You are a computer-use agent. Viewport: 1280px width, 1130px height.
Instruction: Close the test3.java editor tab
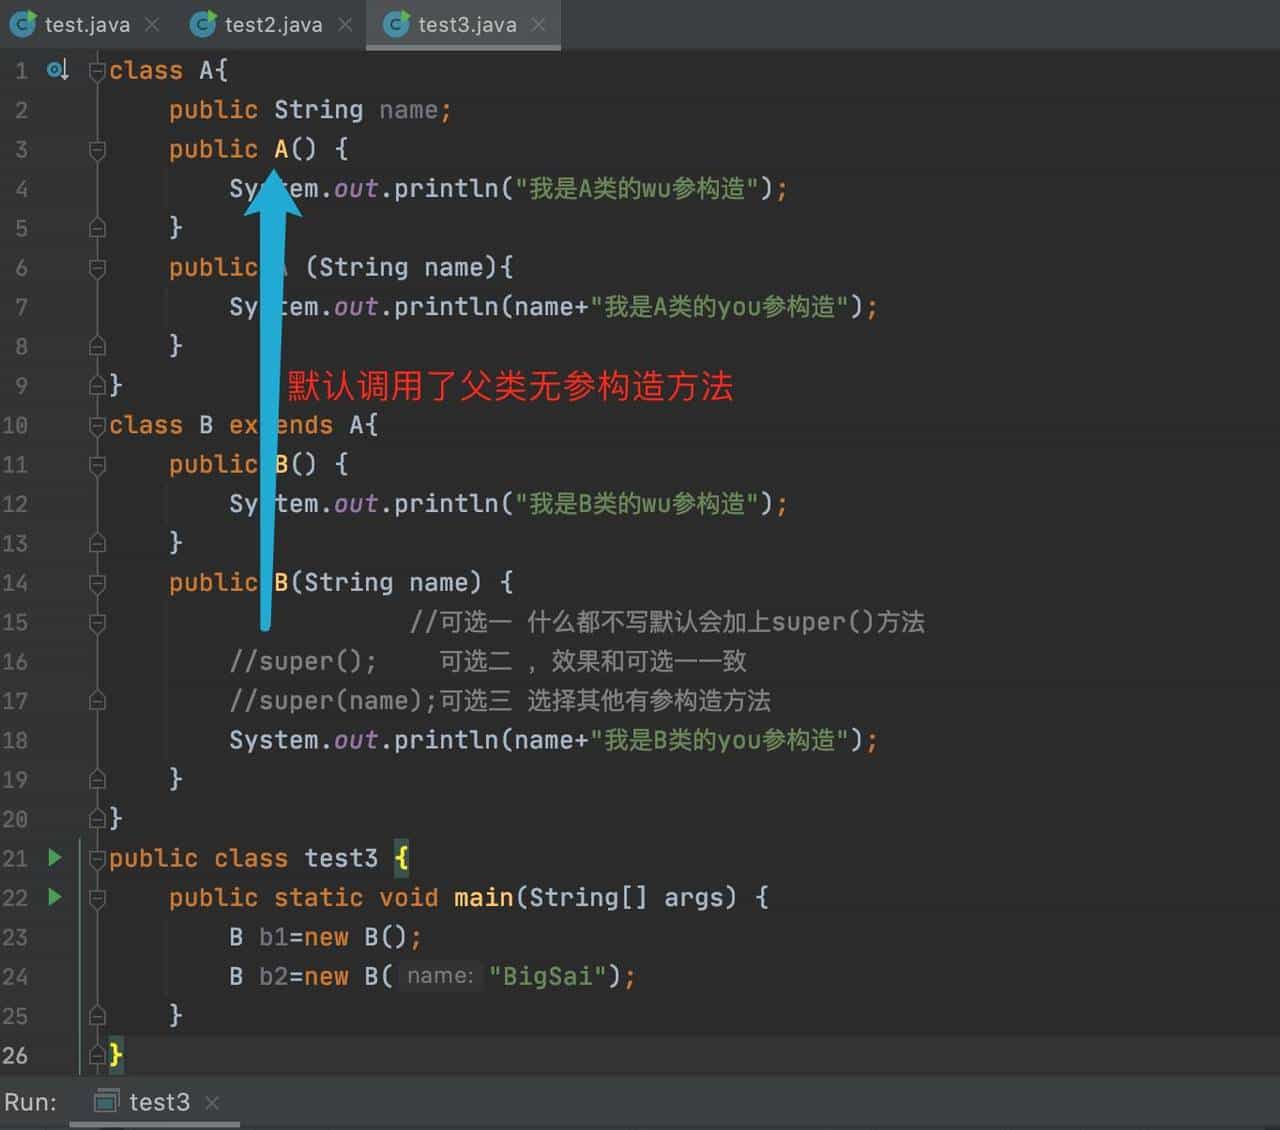538,24
